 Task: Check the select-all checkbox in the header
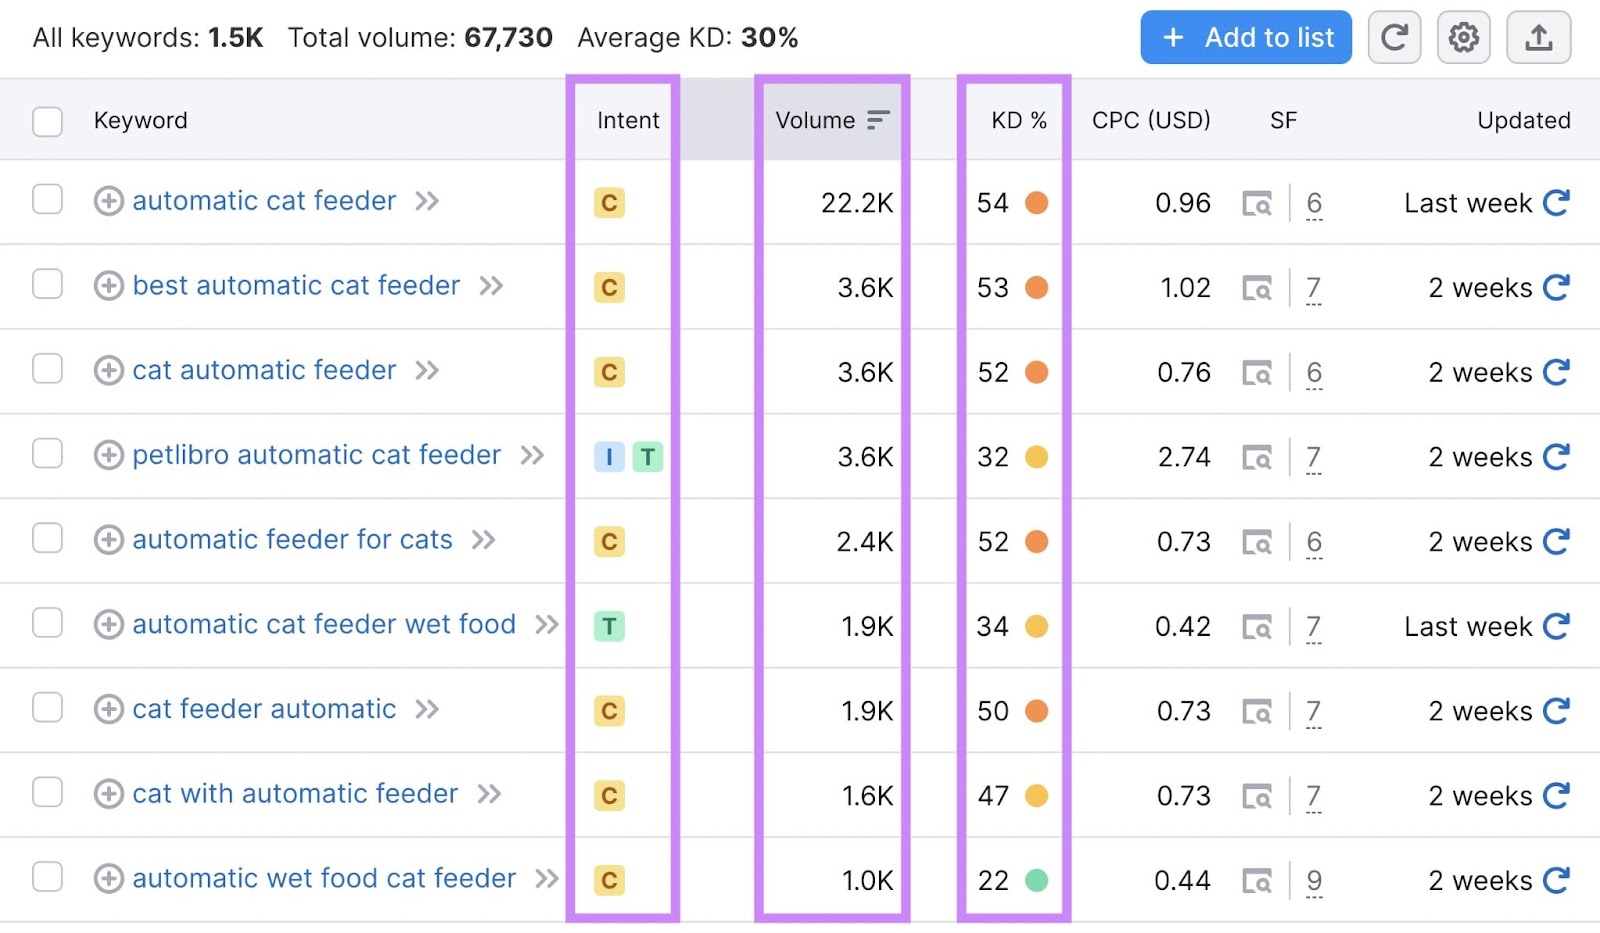click(x=47, y=120)
